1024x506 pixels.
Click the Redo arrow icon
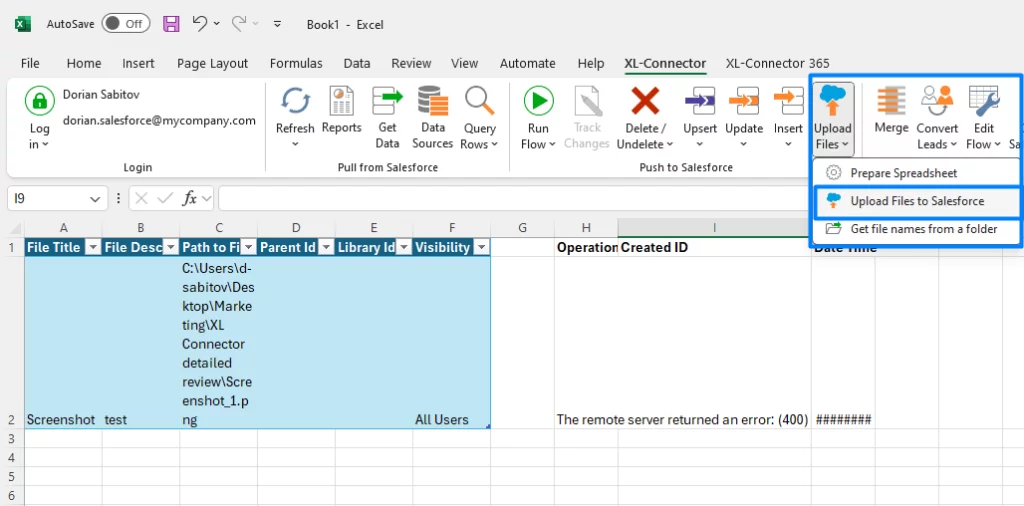click(239, 24)
